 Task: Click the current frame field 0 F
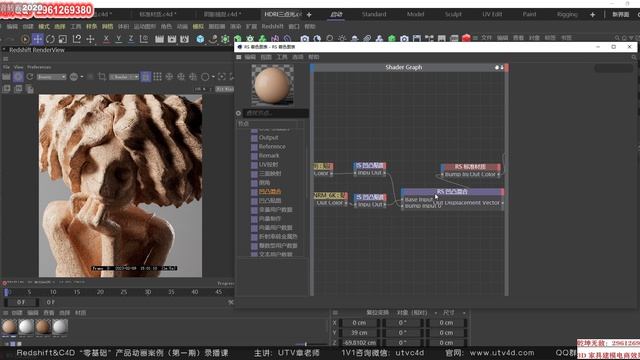point(21,302)
